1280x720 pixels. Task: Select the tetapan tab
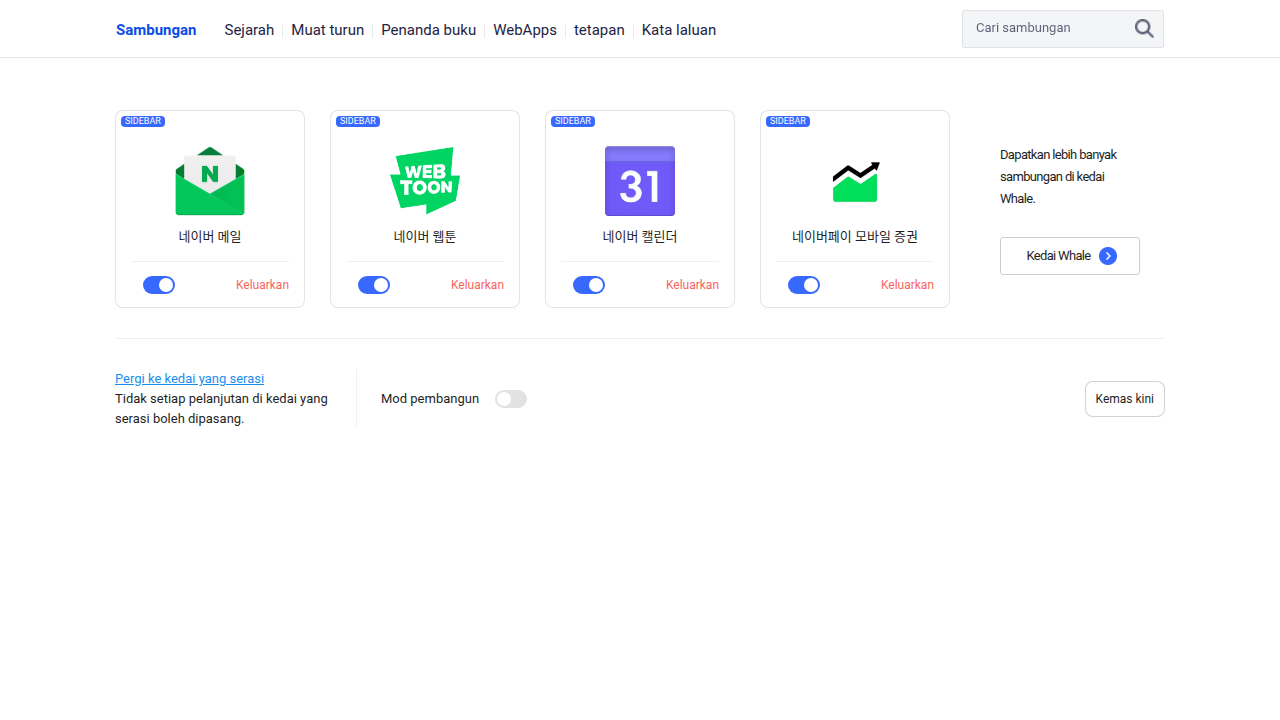(x=599, y=30)
